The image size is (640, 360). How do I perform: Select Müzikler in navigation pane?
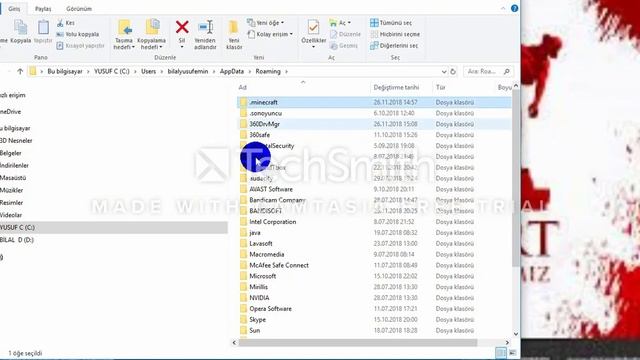(11, 190)
